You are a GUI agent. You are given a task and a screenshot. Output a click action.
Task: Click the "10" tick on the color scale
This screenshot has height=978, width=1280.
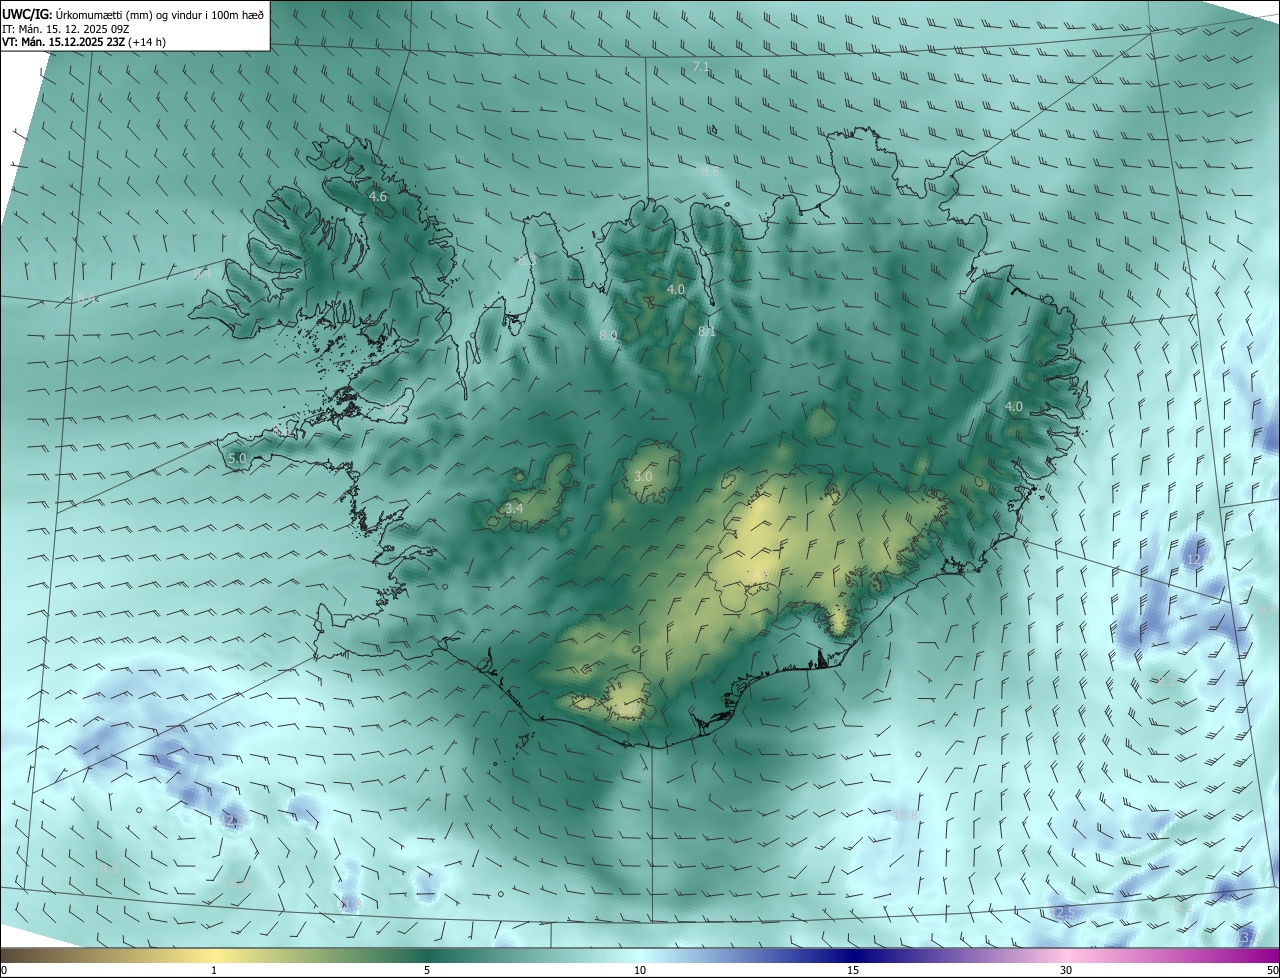640,970
